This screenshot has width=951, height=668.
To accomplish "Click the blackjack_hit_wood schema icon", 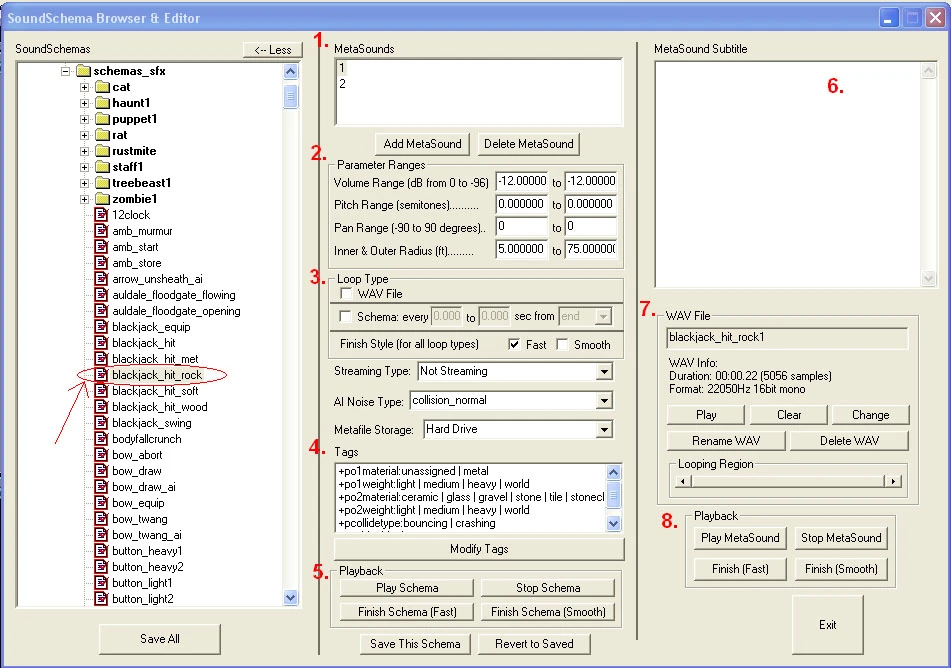I will pyautogui.click(x=101, y=407).
